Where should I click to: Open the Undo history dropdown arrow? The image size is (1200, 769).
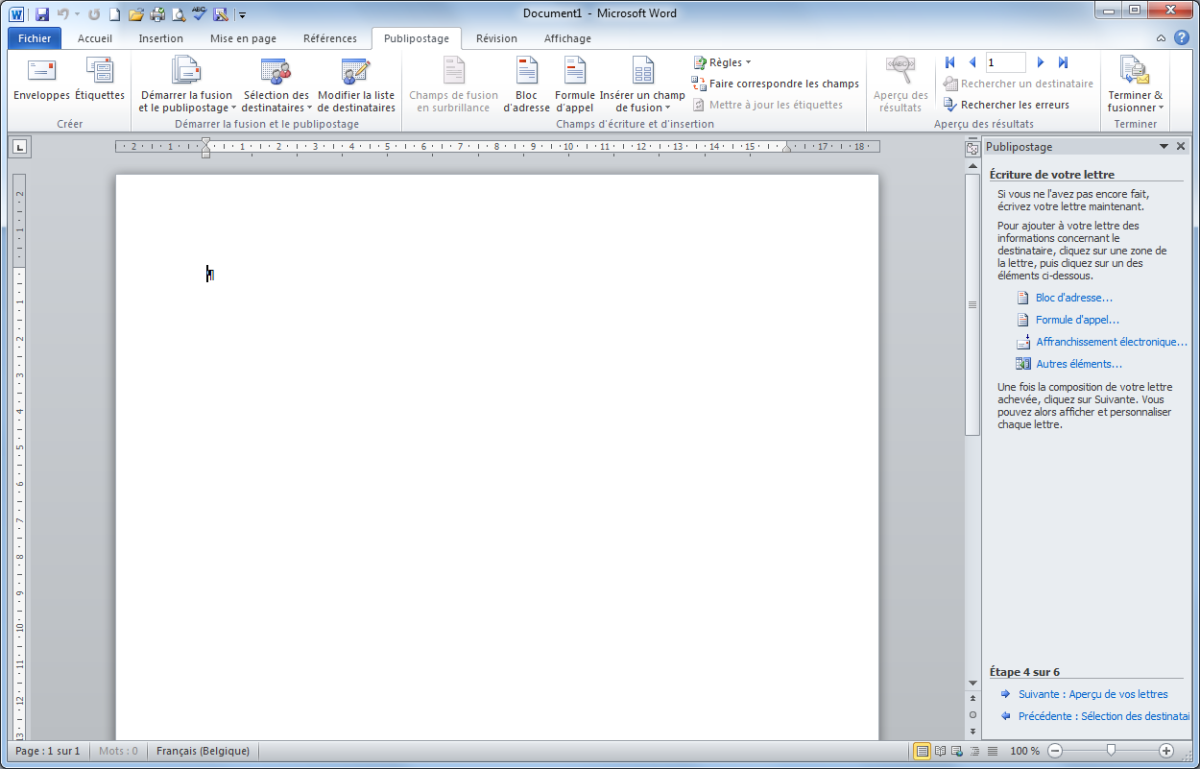(x=76, y=14)
